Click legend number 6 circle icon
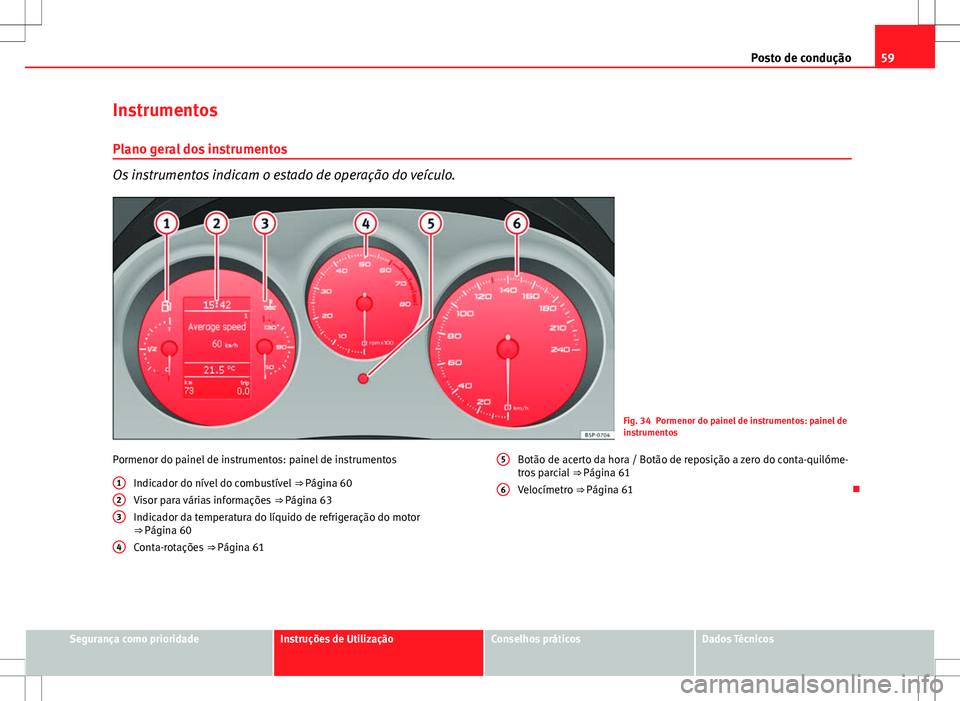960x701 pixels. coord(503,490)
